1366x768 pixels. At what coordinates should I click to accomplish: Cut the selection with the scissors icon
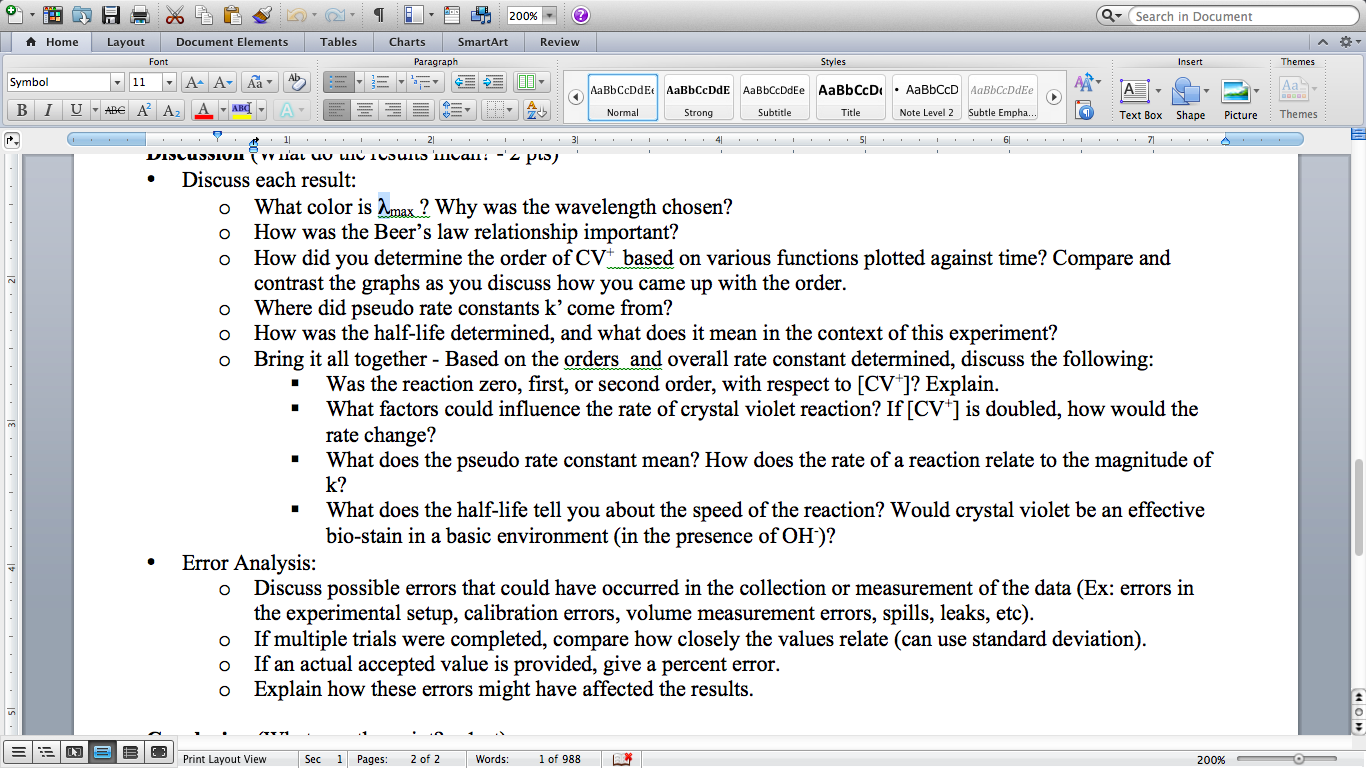click(x=175, y=15)
